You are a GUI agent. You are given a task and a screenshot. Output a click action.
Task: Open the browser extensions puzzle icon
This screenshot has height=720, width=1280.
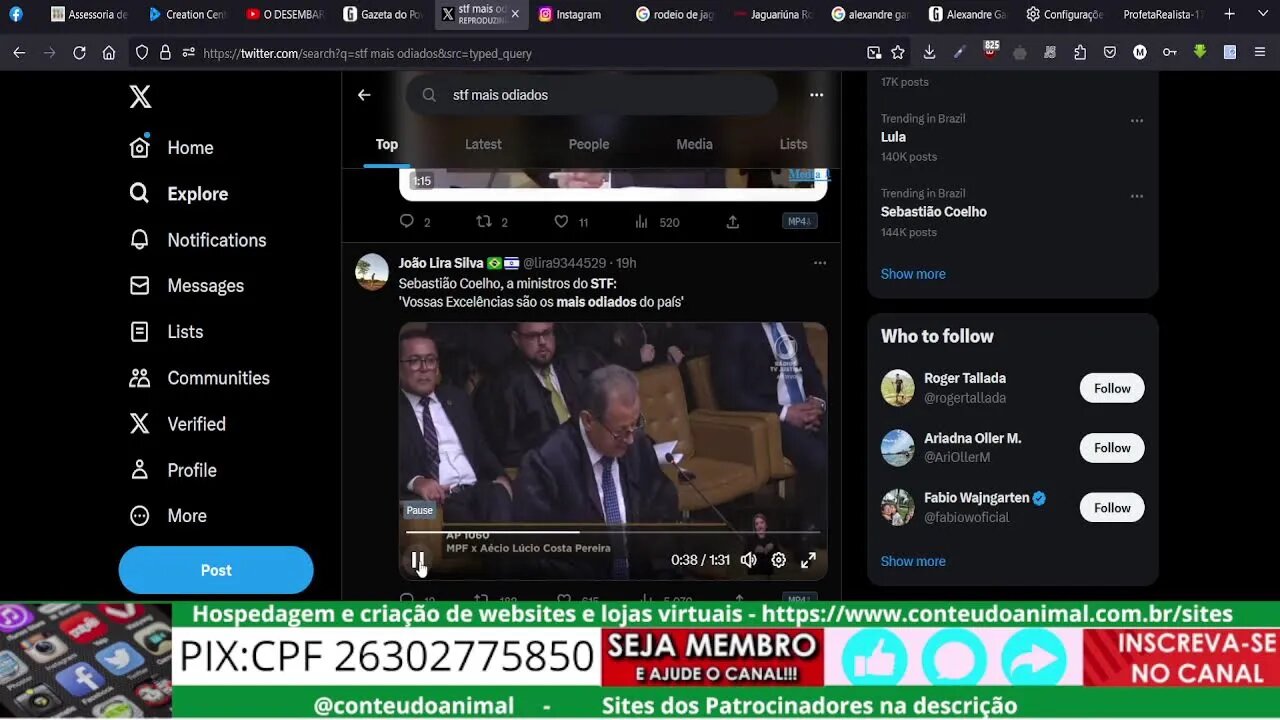pyautogui.click(x=1080, y=53)
